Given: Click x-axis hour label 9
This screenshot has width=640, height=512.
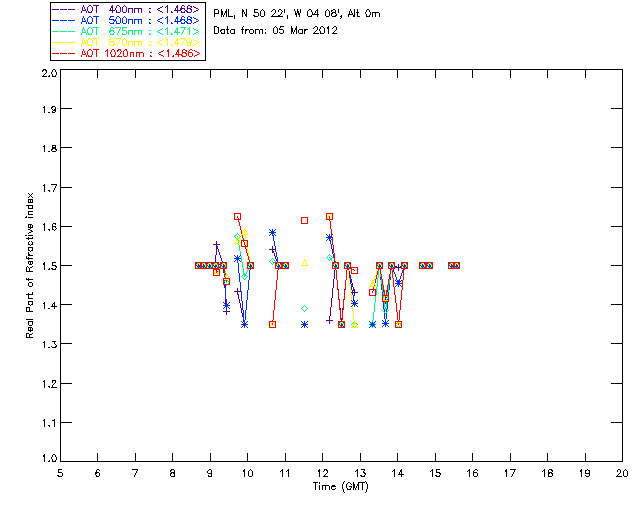Looking at the screenshot, I should click(x=210, y=473).
